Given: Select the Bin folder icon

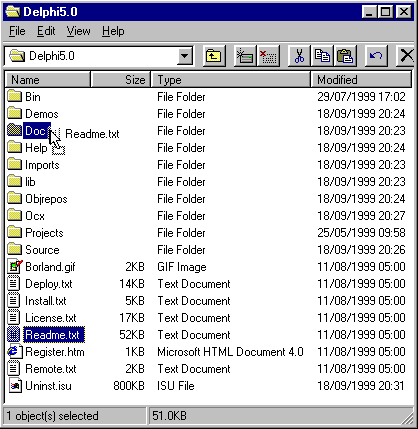Looking at the screenshot, I should [x=14, y=97].
